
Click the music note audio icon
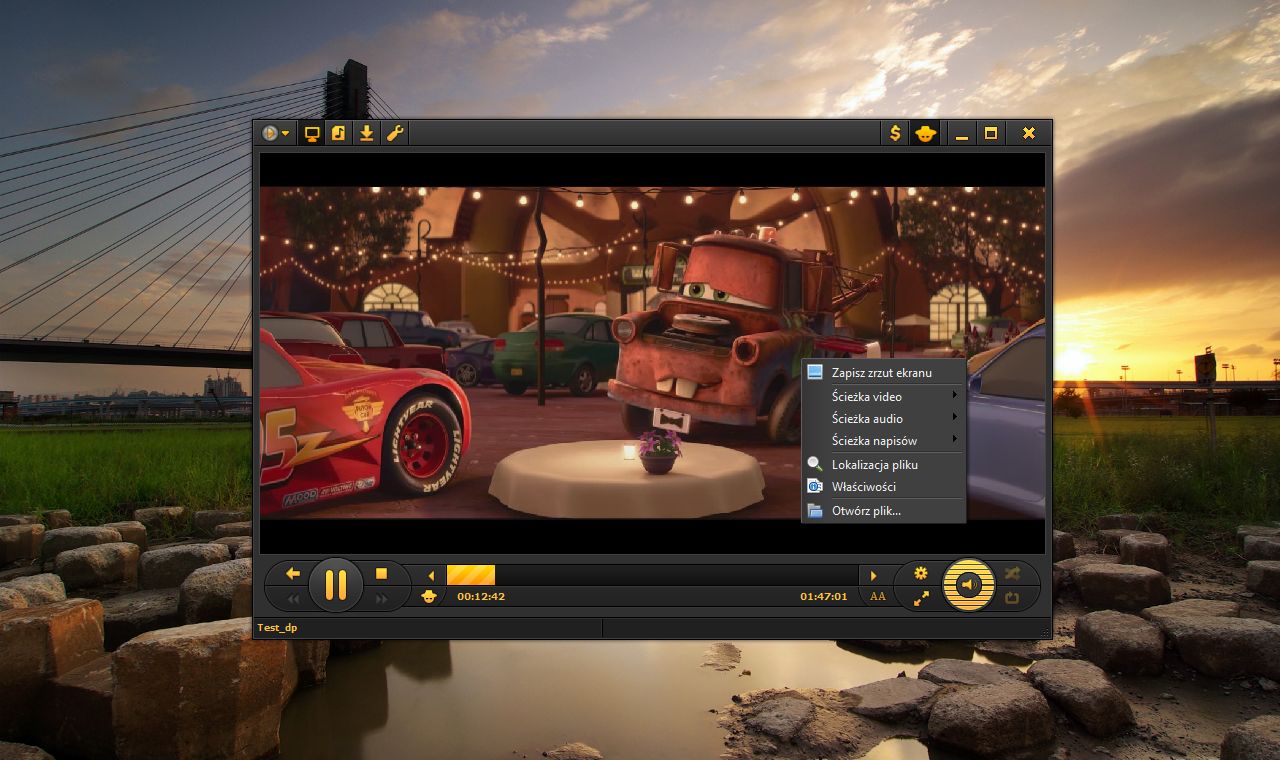pyautogui.click(x=339, y=133)
